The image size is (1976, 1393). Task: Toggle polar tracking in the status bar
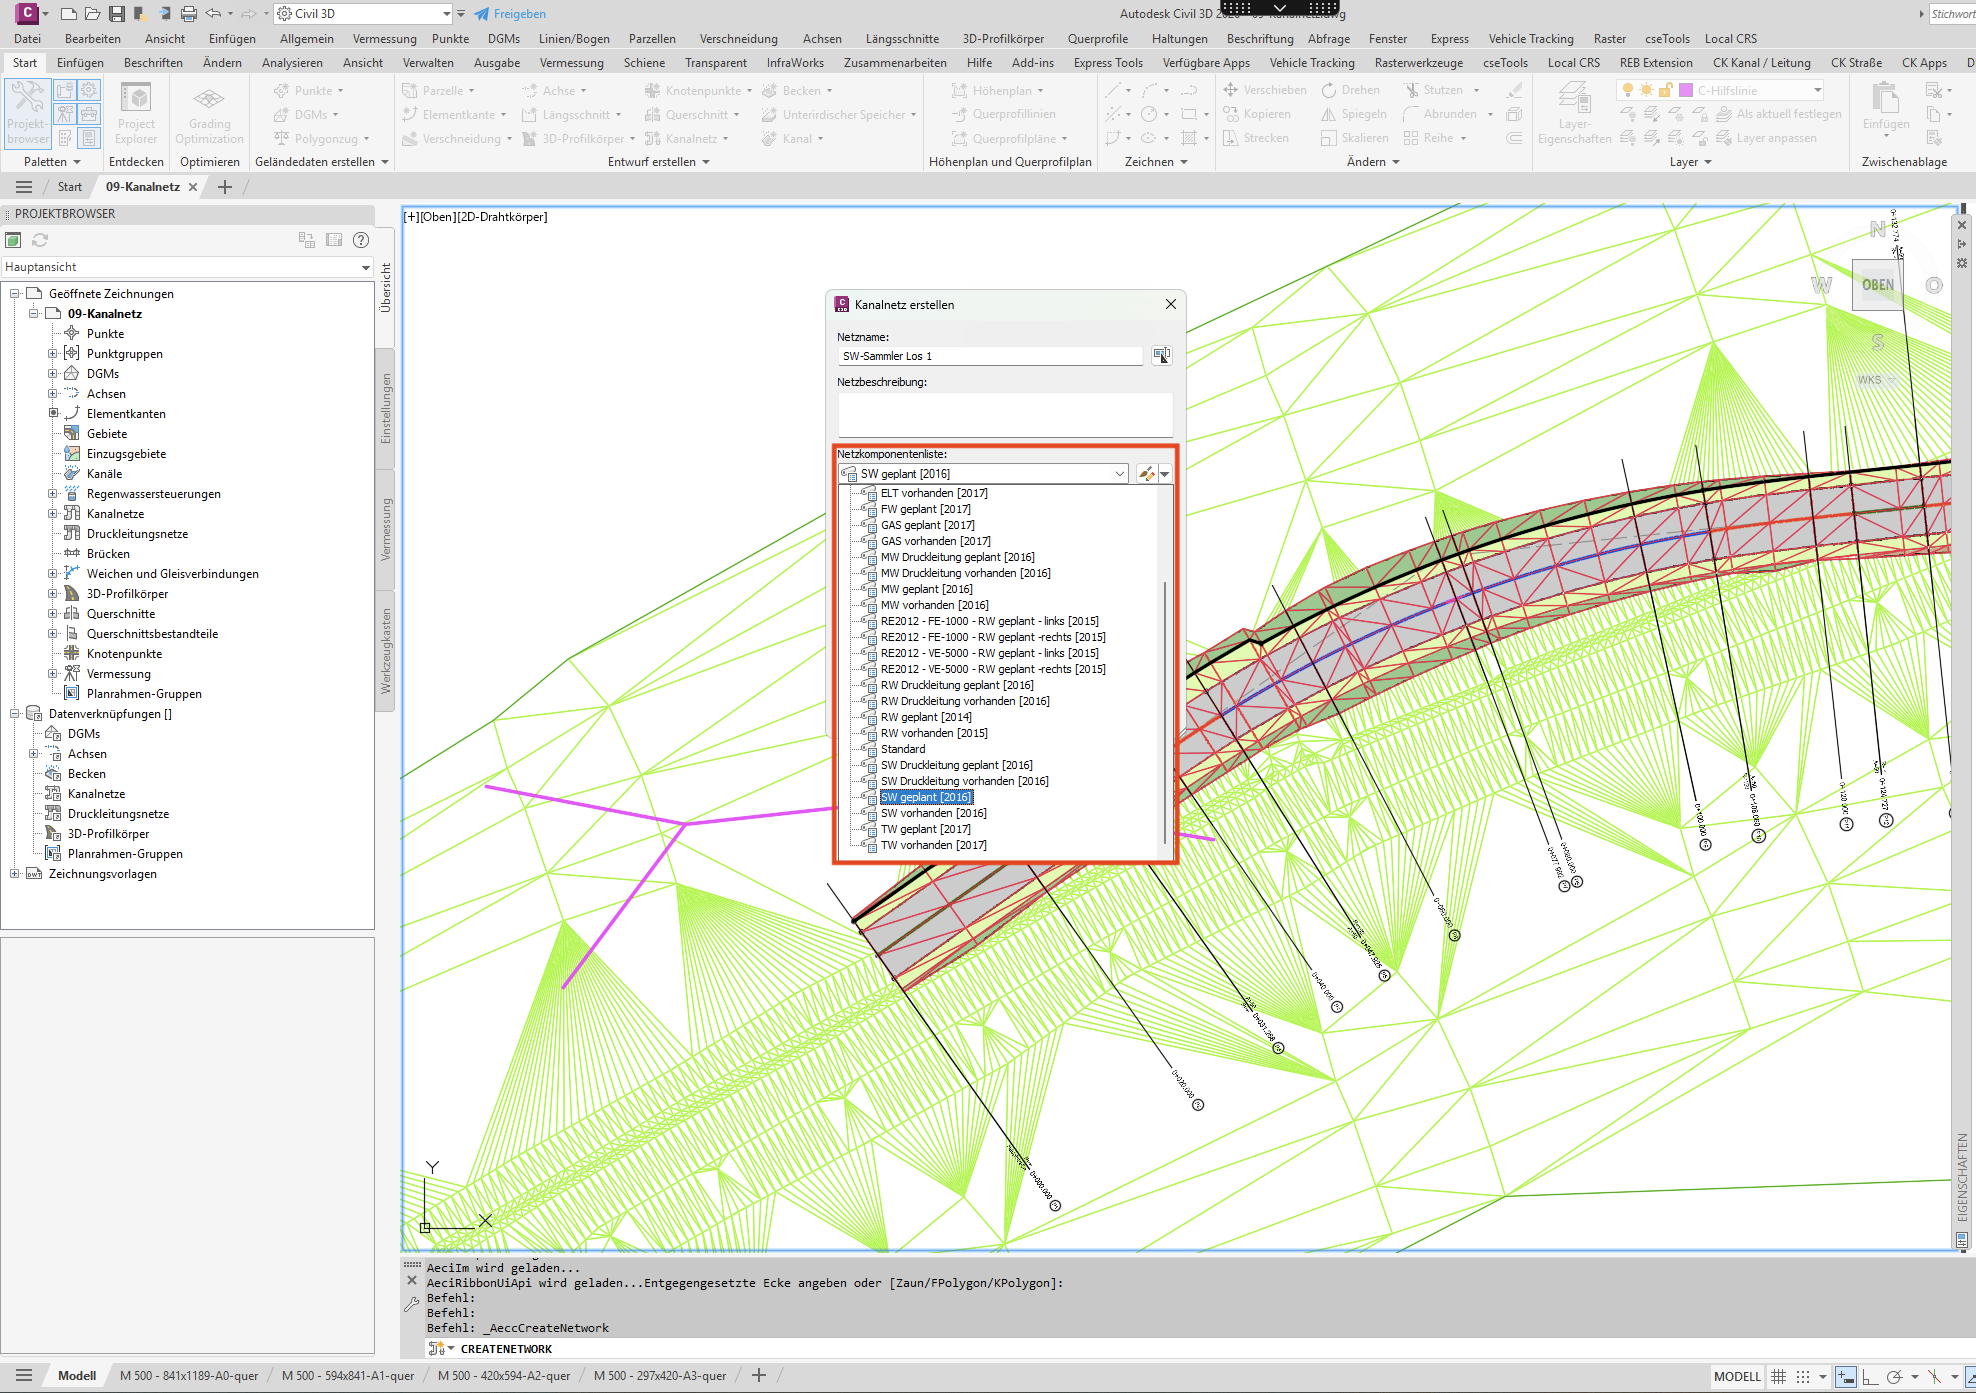click(1893, 1377)
